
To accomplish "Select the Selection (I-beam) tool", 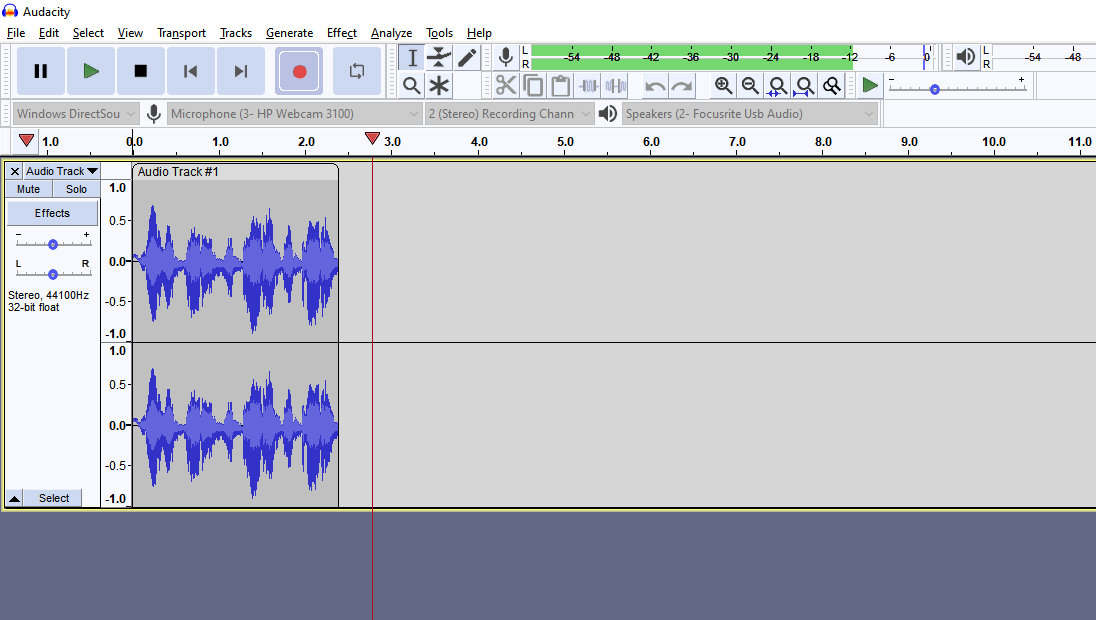I will pyautogui.click(x=412, y=58).
